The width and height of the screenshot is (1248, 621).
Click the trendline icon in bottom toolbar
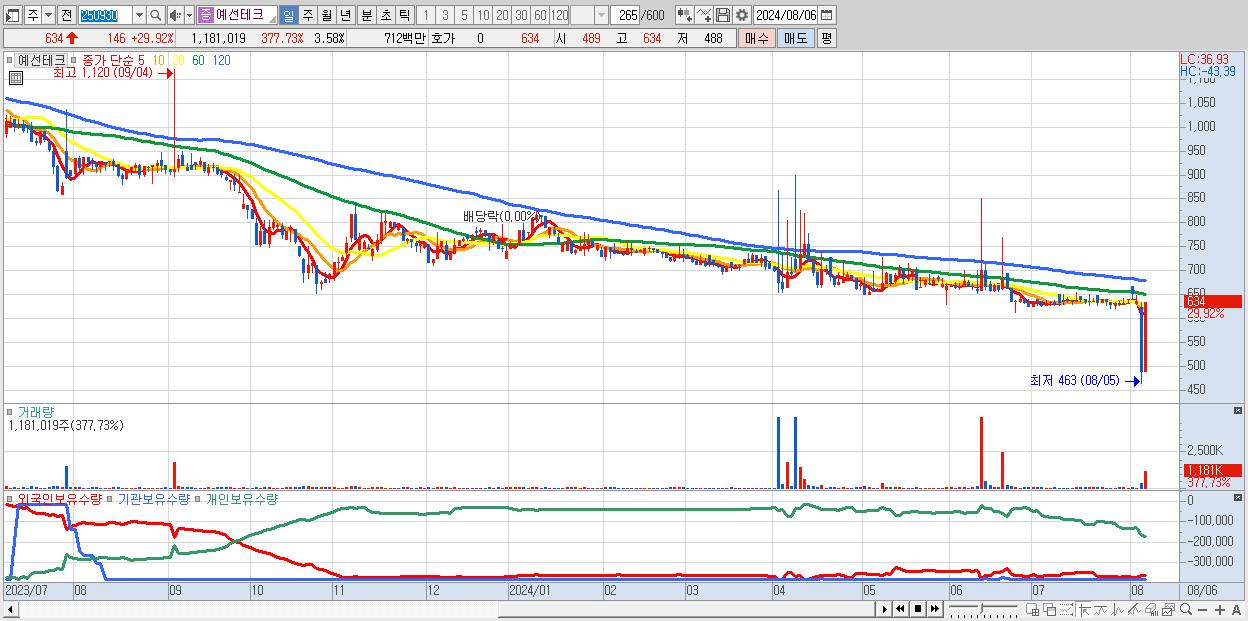coord(1102,610)
